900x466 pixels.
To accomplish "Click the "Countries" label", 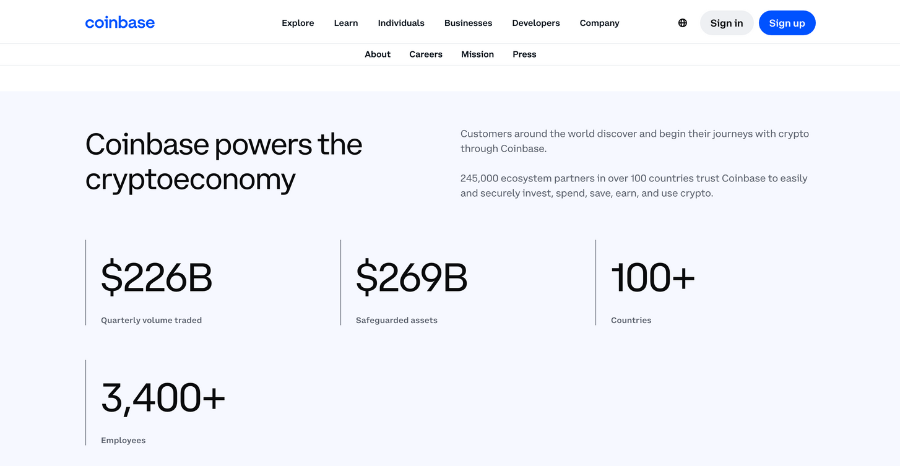I will click(x=631, y=320).
